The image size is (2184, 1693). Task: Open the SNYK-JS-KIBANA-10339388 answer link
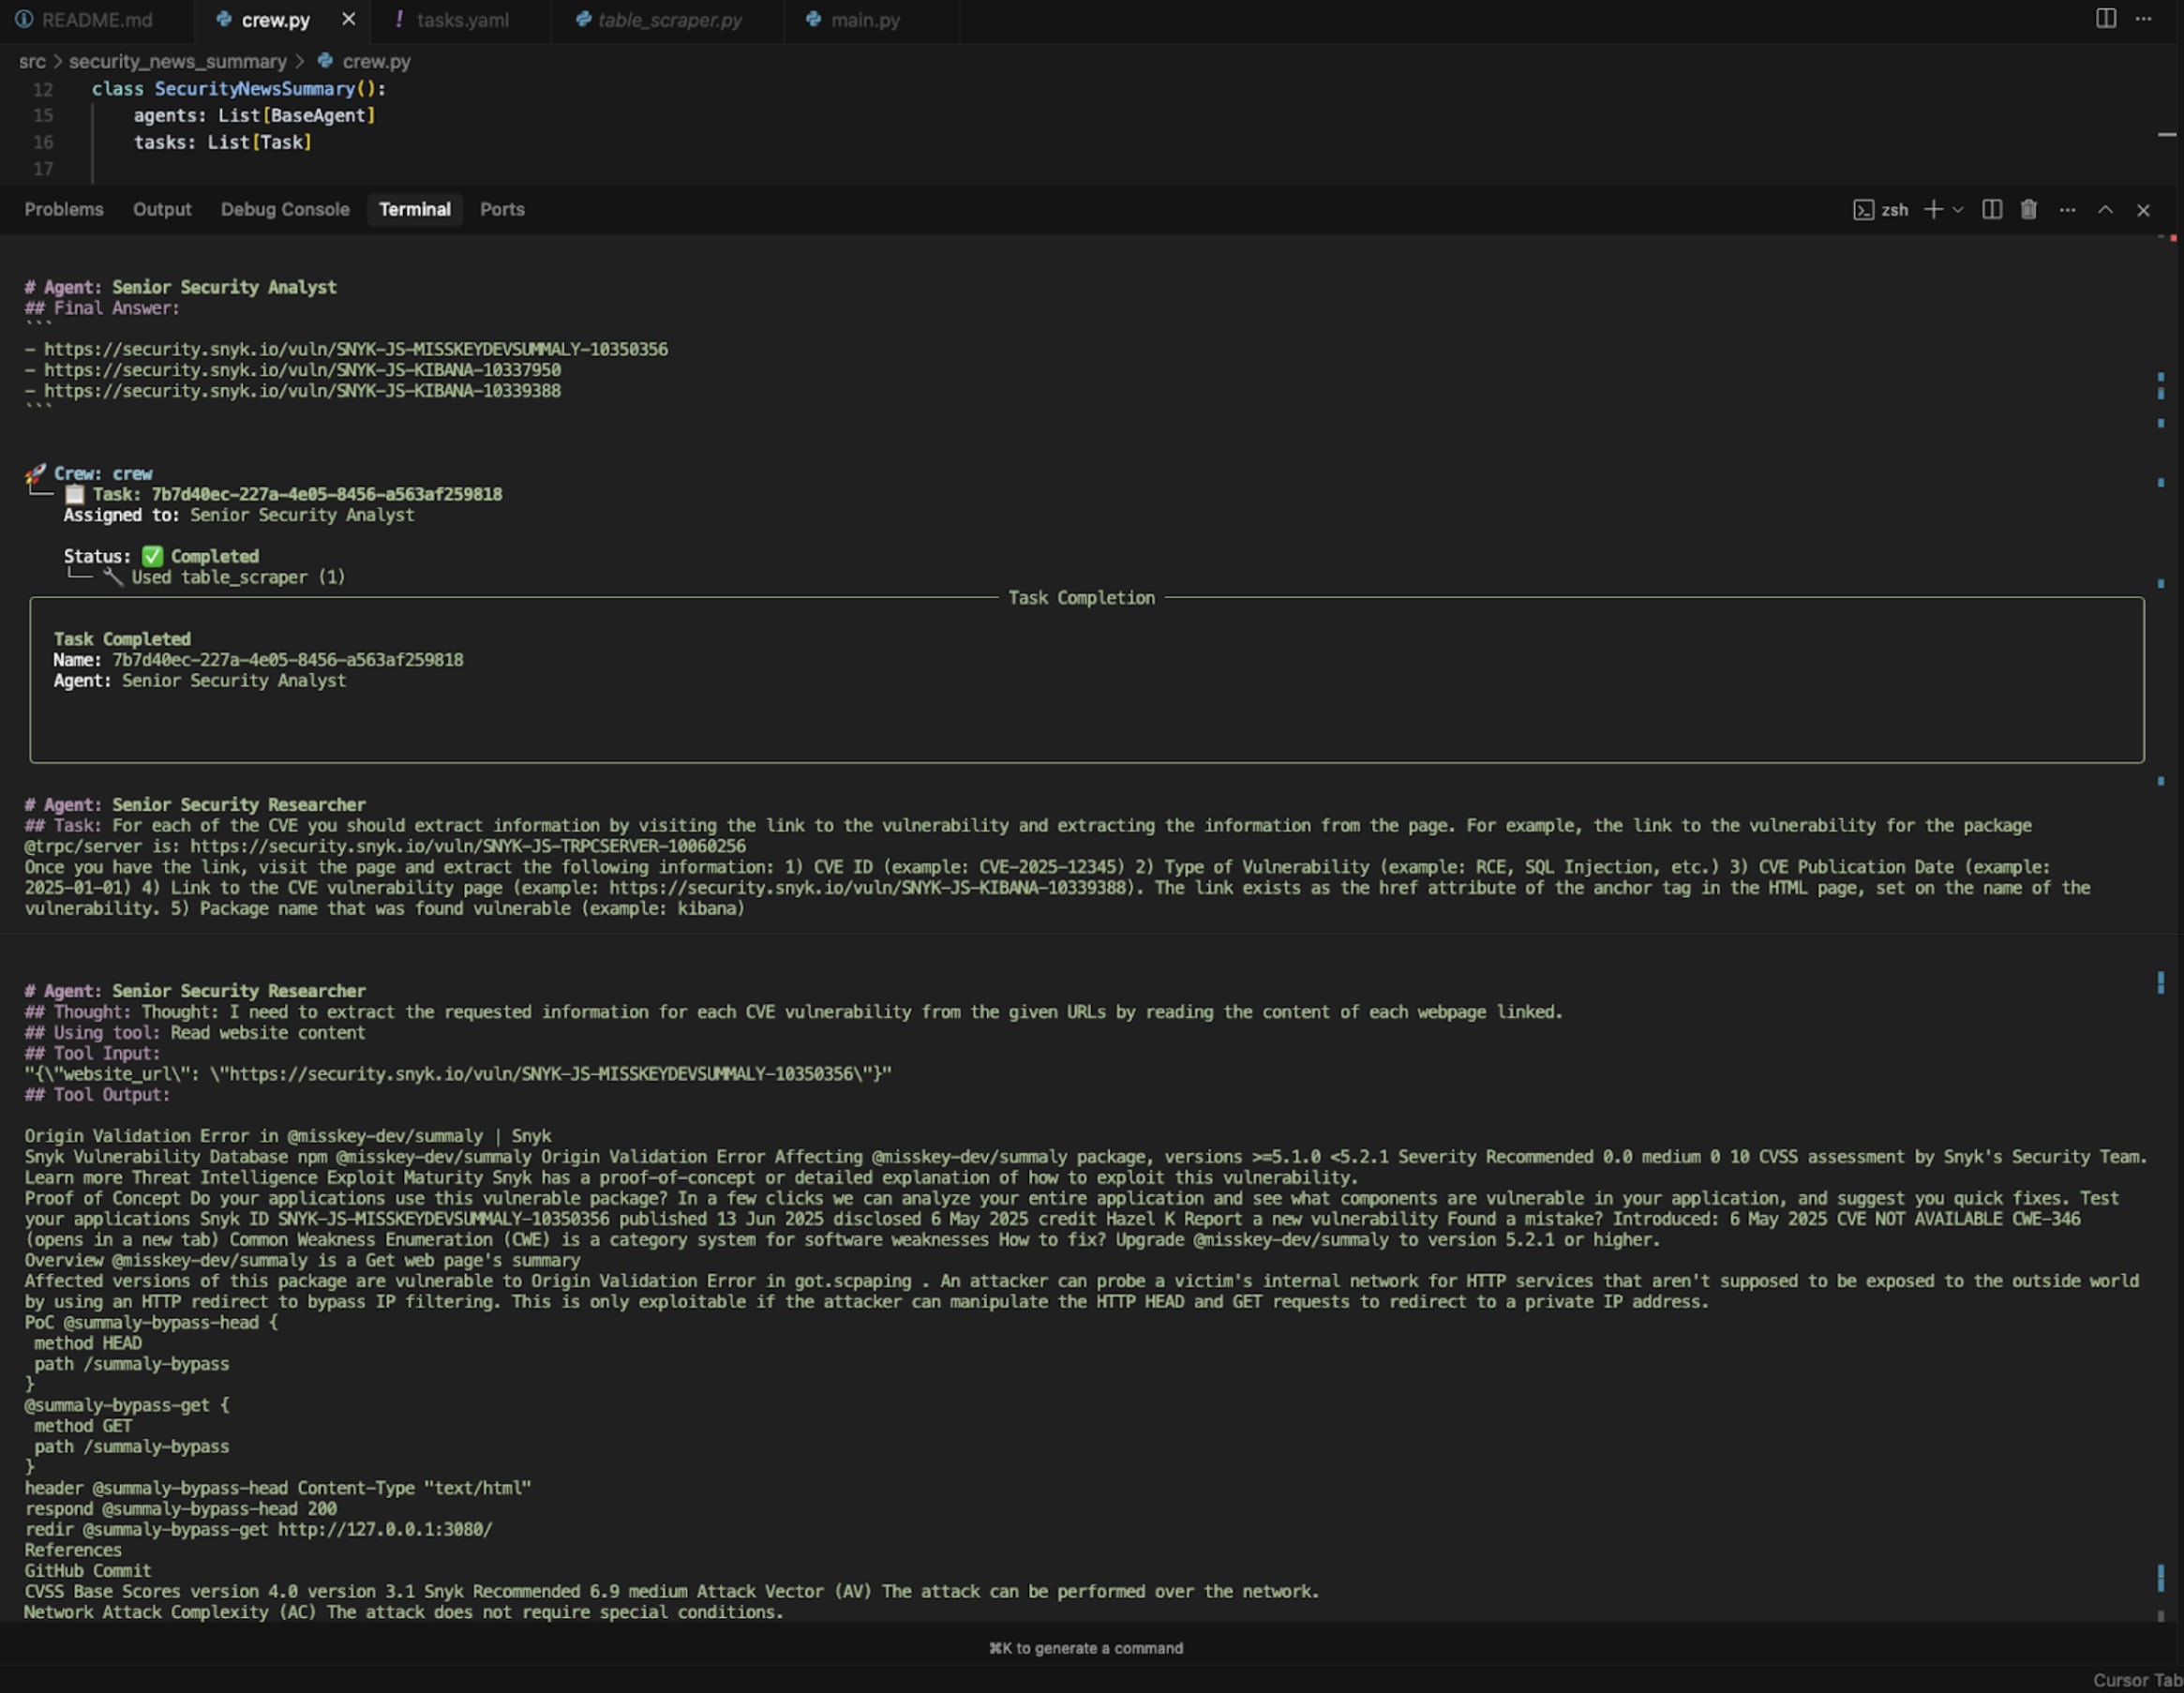[x=302, y=391]
